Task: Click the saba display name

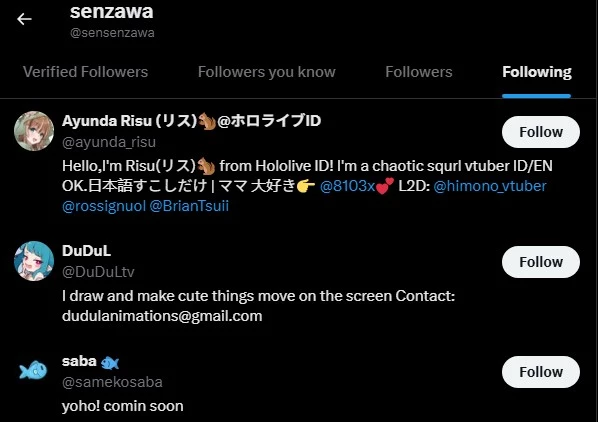Action: click(x=79, y=361)
